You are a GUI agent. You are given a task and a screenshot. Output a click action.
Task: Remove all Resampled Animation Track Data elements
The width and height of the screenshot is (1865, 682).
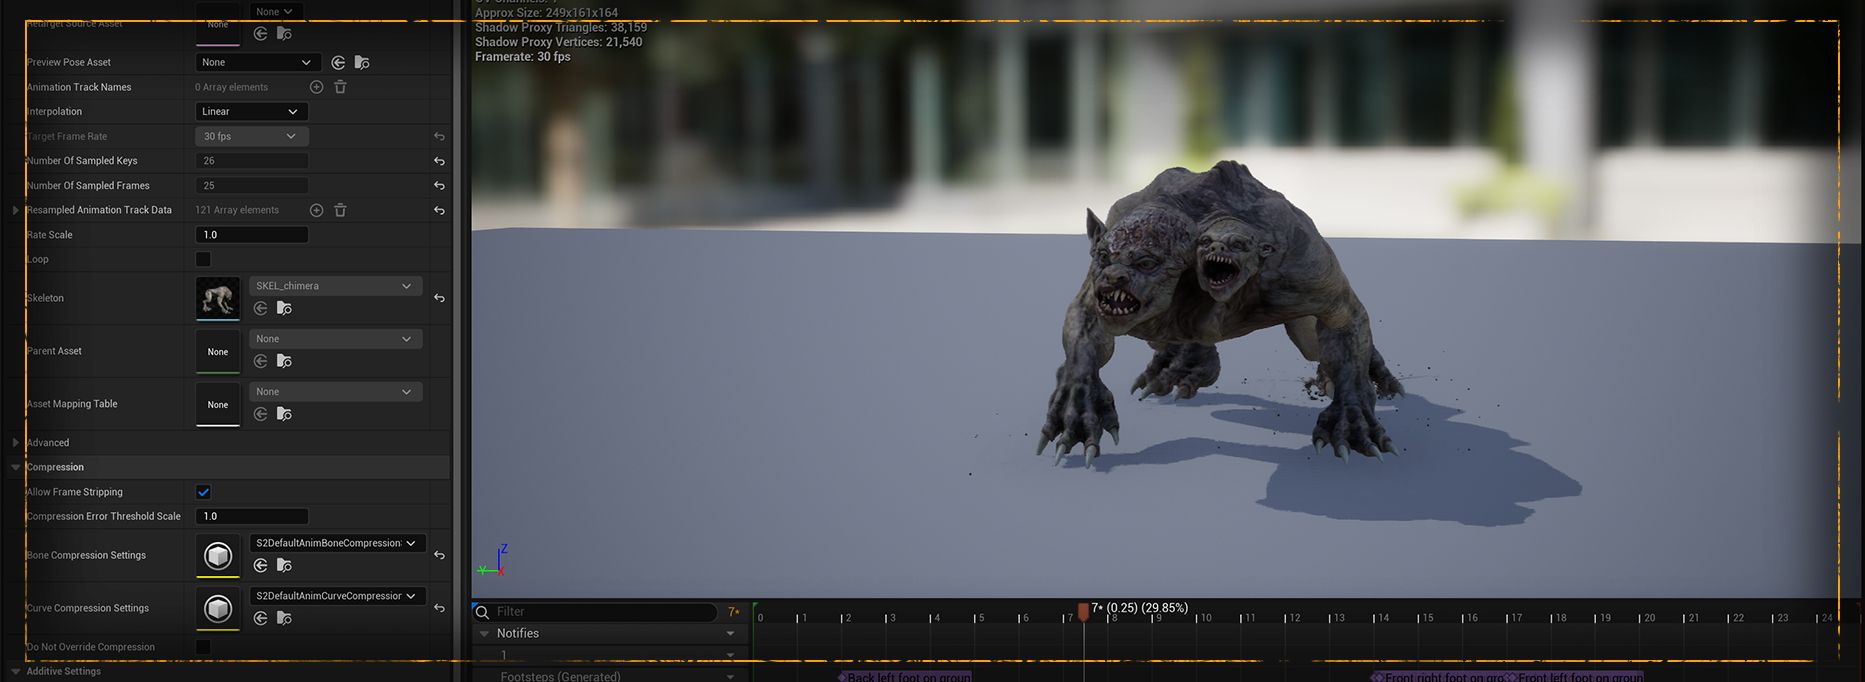tap(340, 210)
